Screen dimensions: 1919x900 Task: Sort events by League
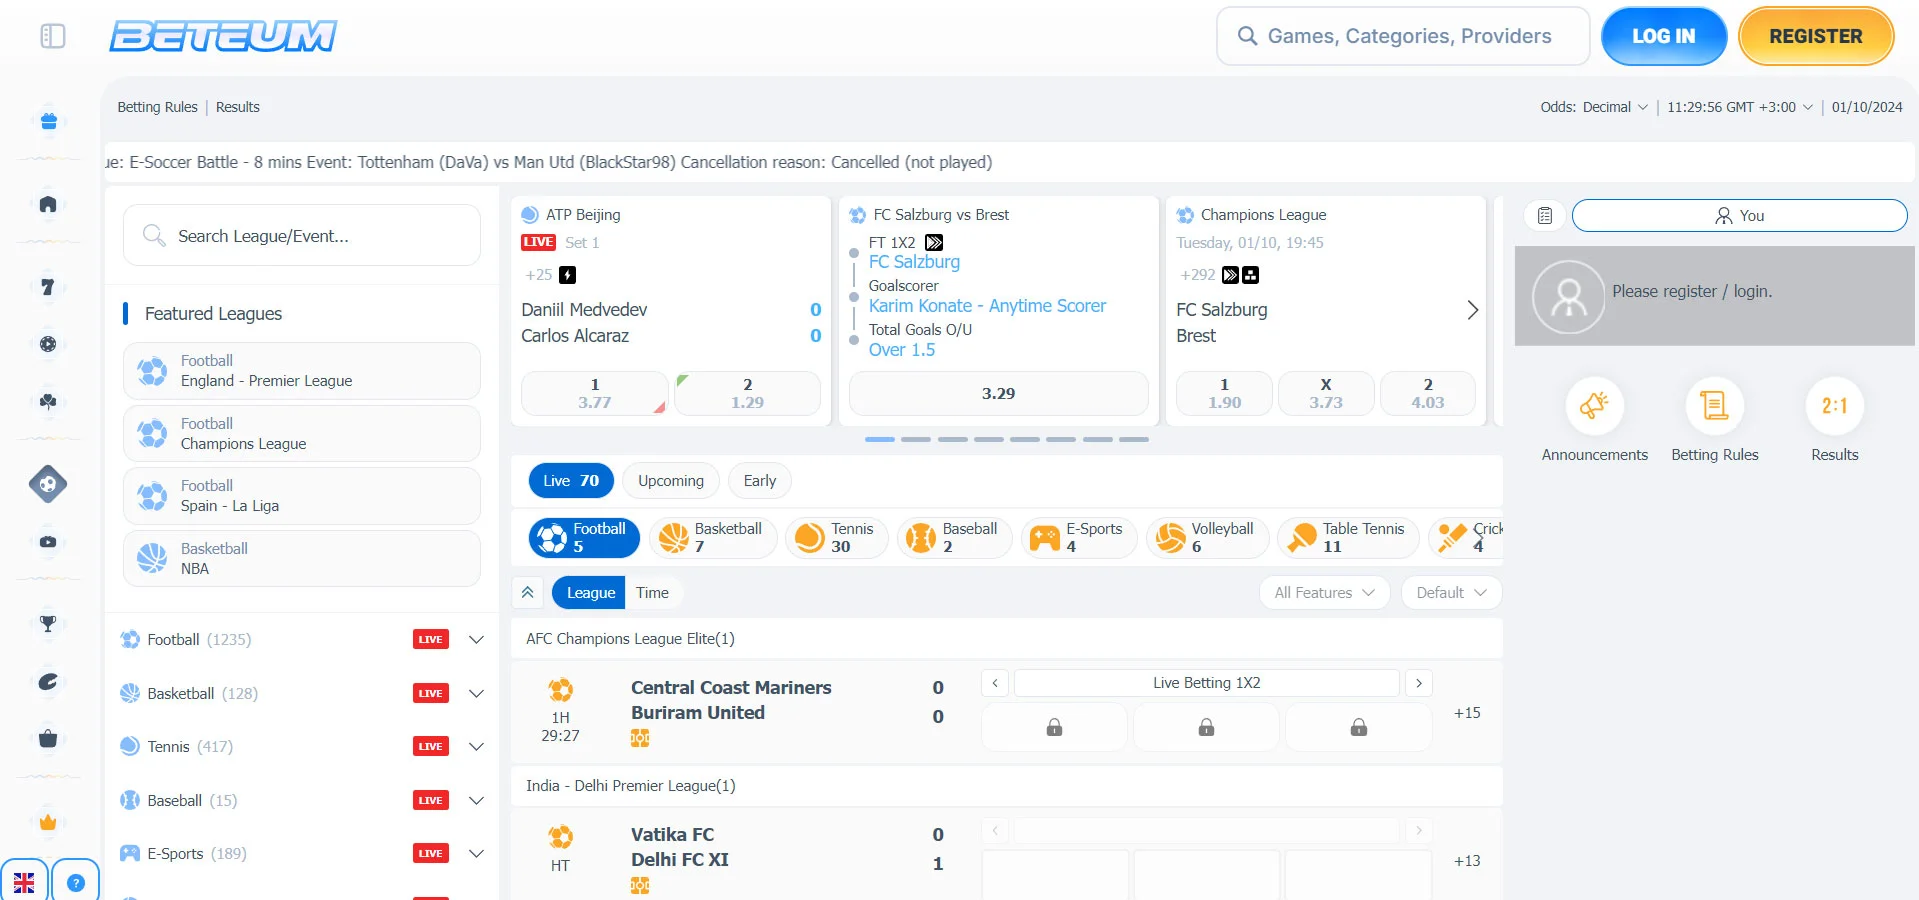click(x=590, y=592)
